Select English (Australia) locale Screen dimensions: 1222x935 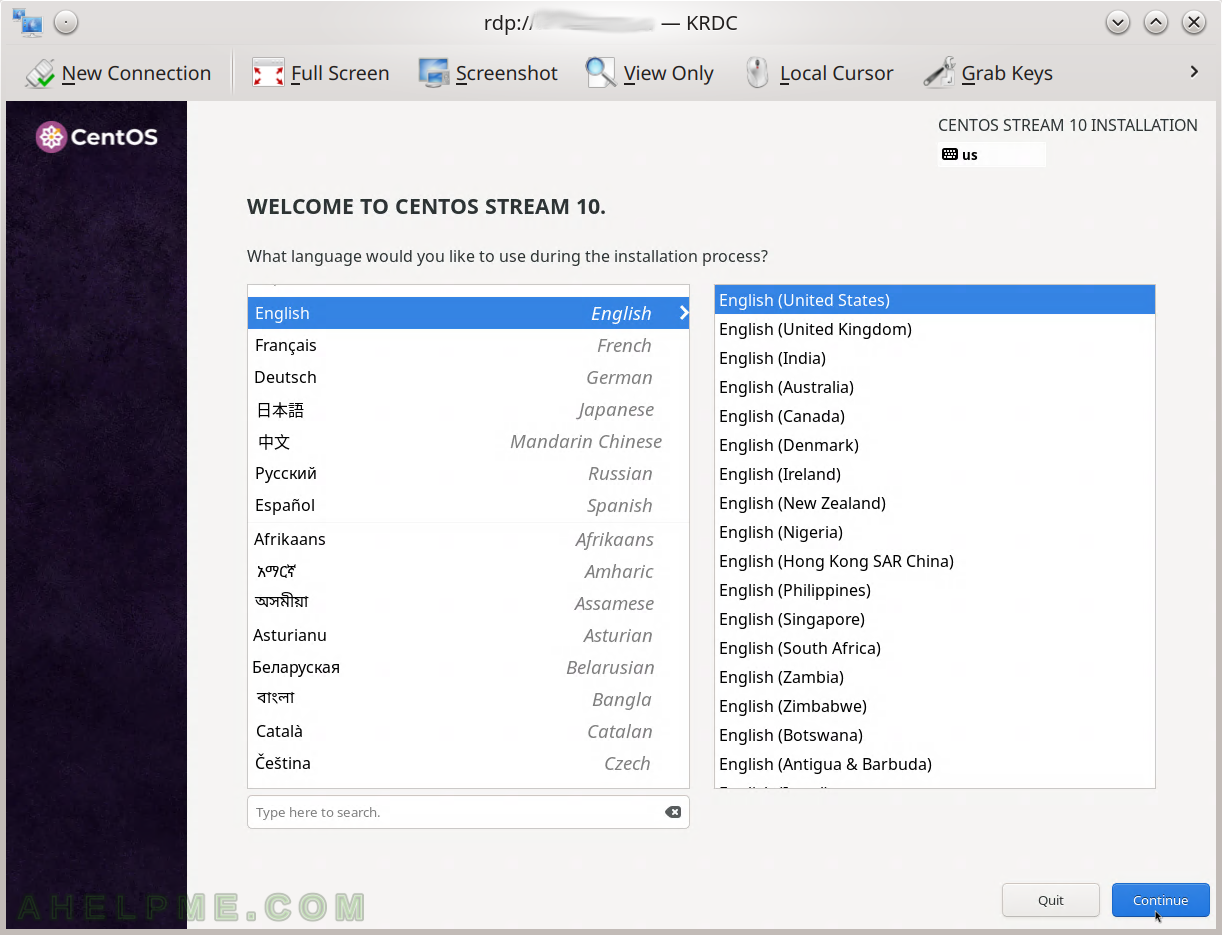click(935, 387)
